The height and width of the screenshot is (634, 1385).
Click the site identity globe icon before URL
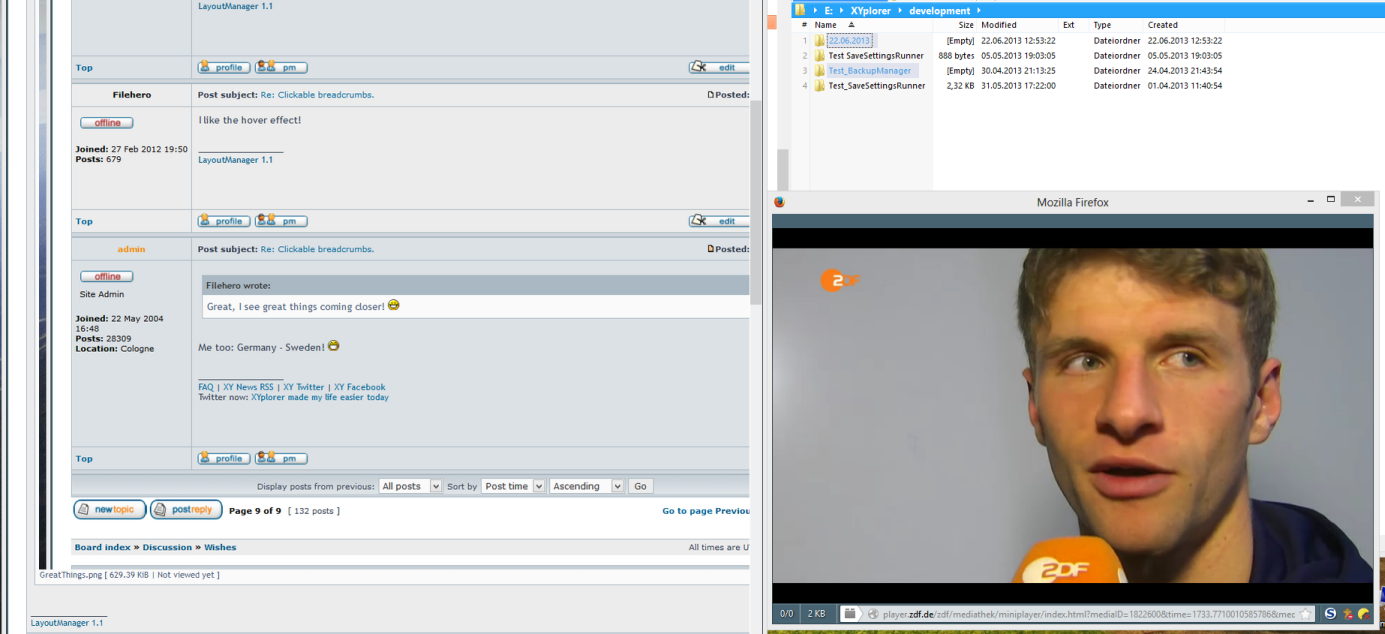tap(873, 614)
